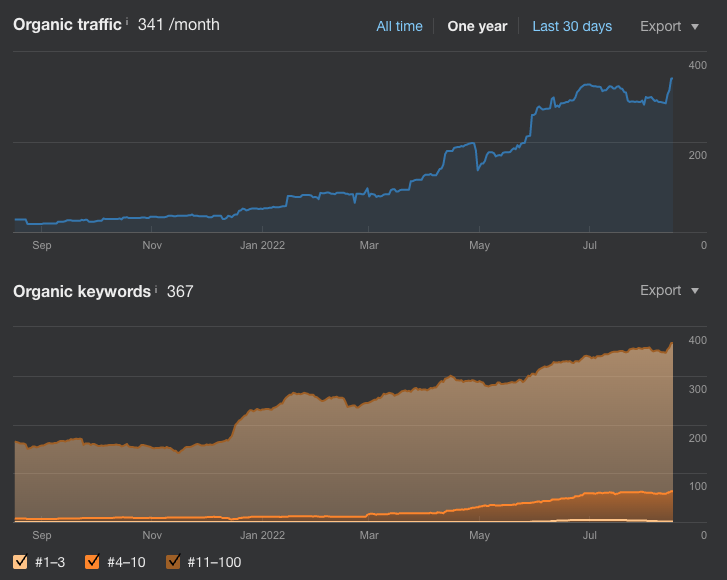The width and height of the screenshot is (727, 580).
Task: Open the Organic keywords info tooltip icon
Action: tap(156, 289)
